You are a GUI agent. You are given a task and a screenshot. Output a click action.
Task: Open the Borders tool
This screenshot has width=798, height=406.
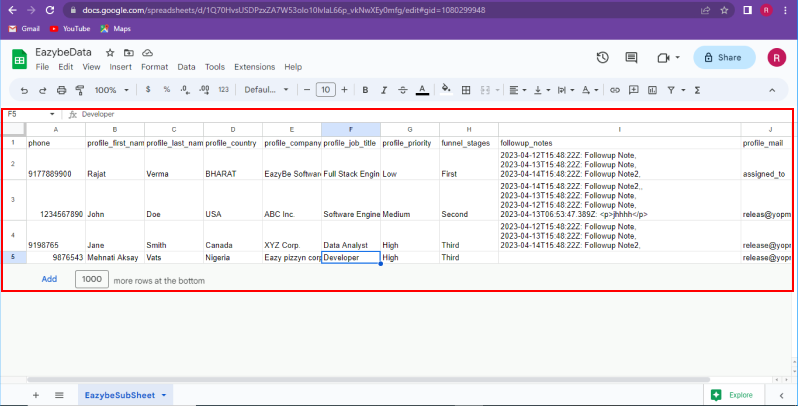coord(466,90)
